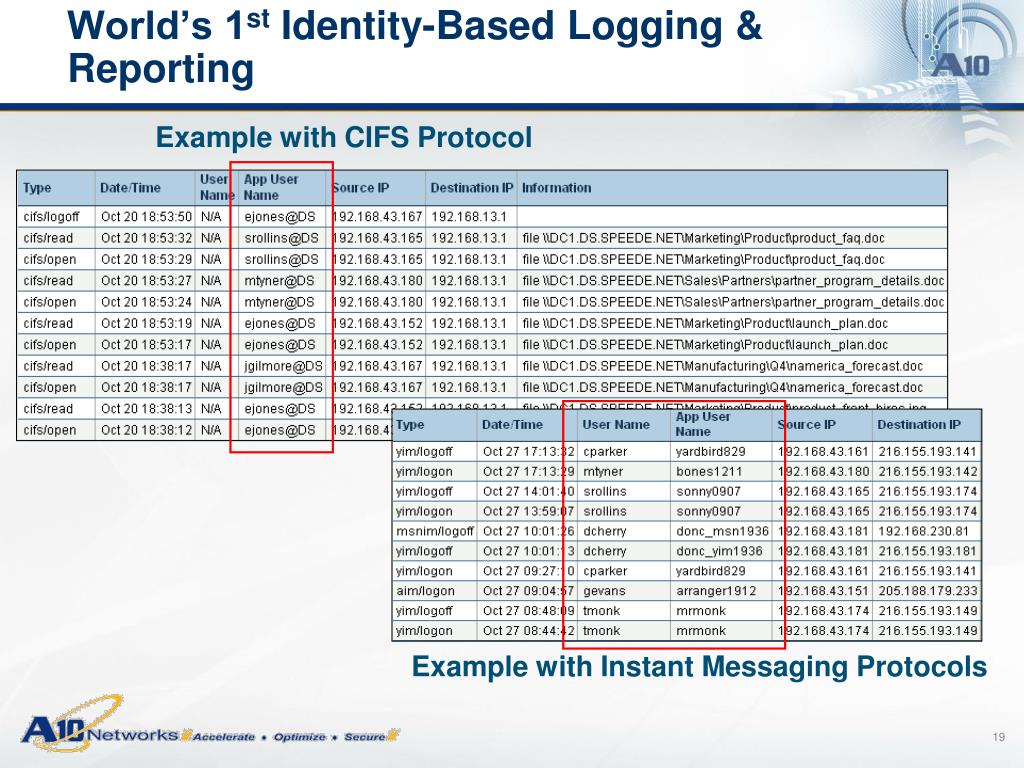Click the 'Example with Instant Messaging Protocols' caption
The height and width of the screenshot is (768, 1024).
pos(699,667)
